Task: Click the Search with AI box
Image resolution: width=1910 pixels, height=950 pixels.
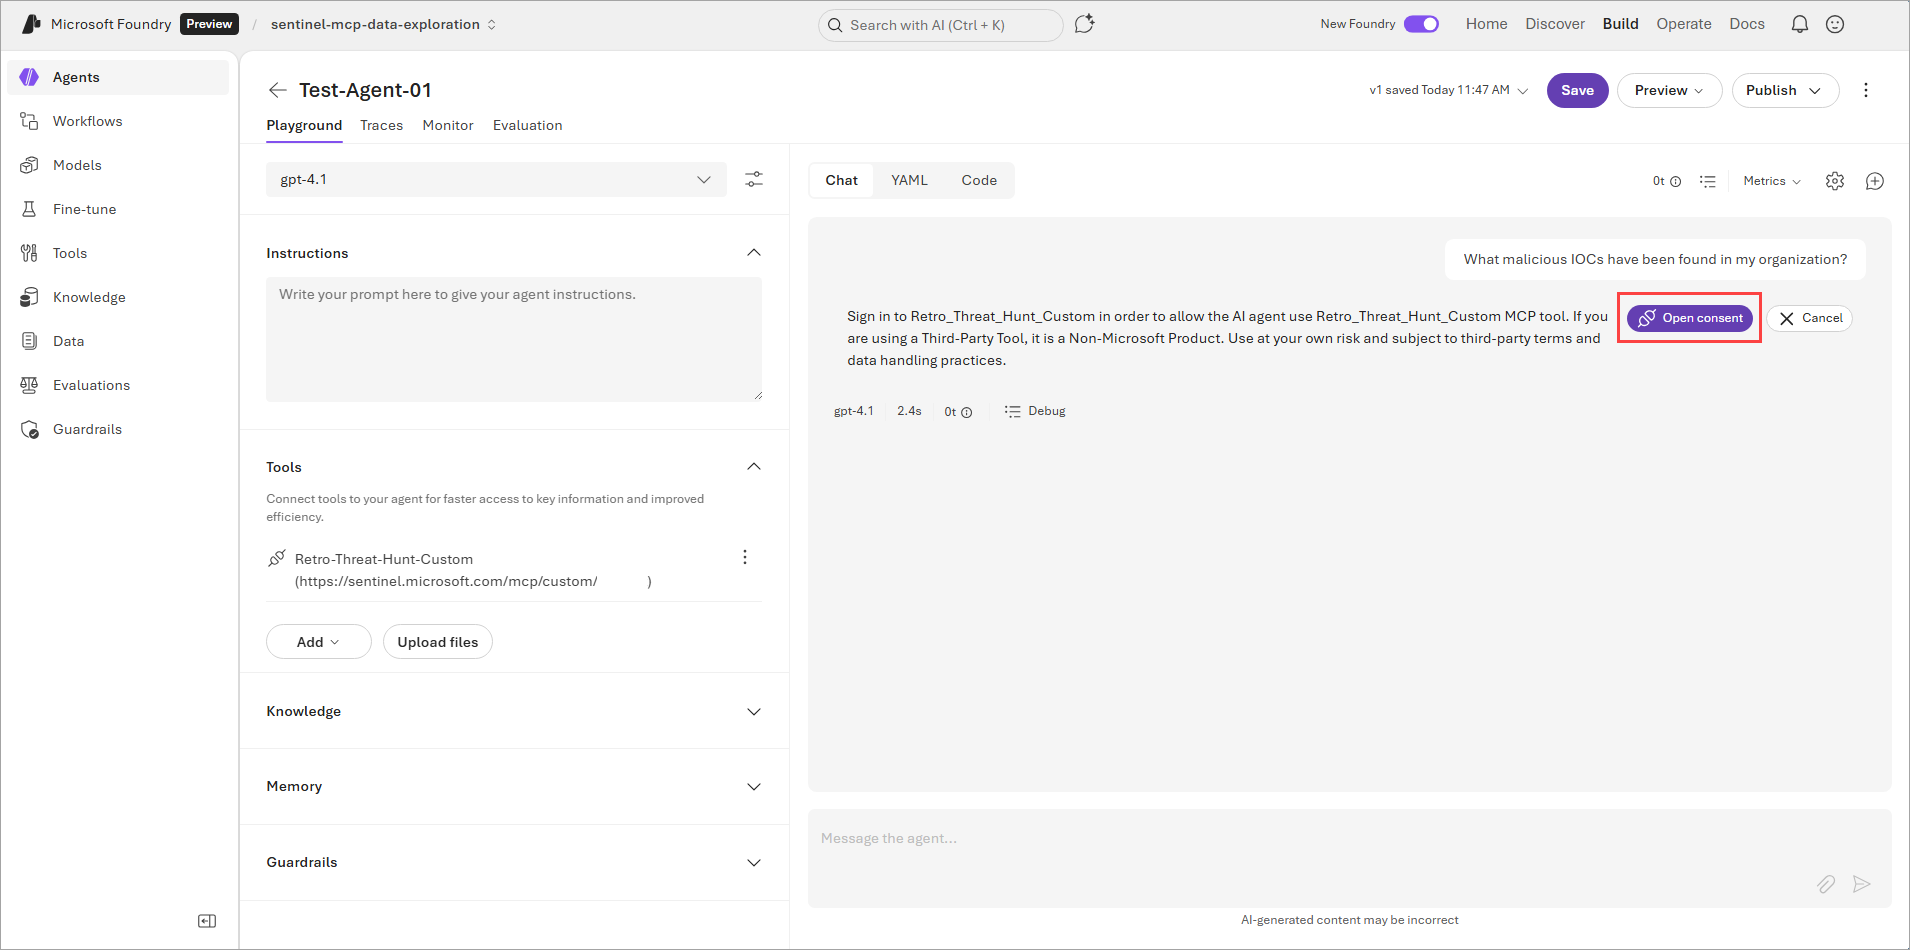Action: [x=940, y=25]
